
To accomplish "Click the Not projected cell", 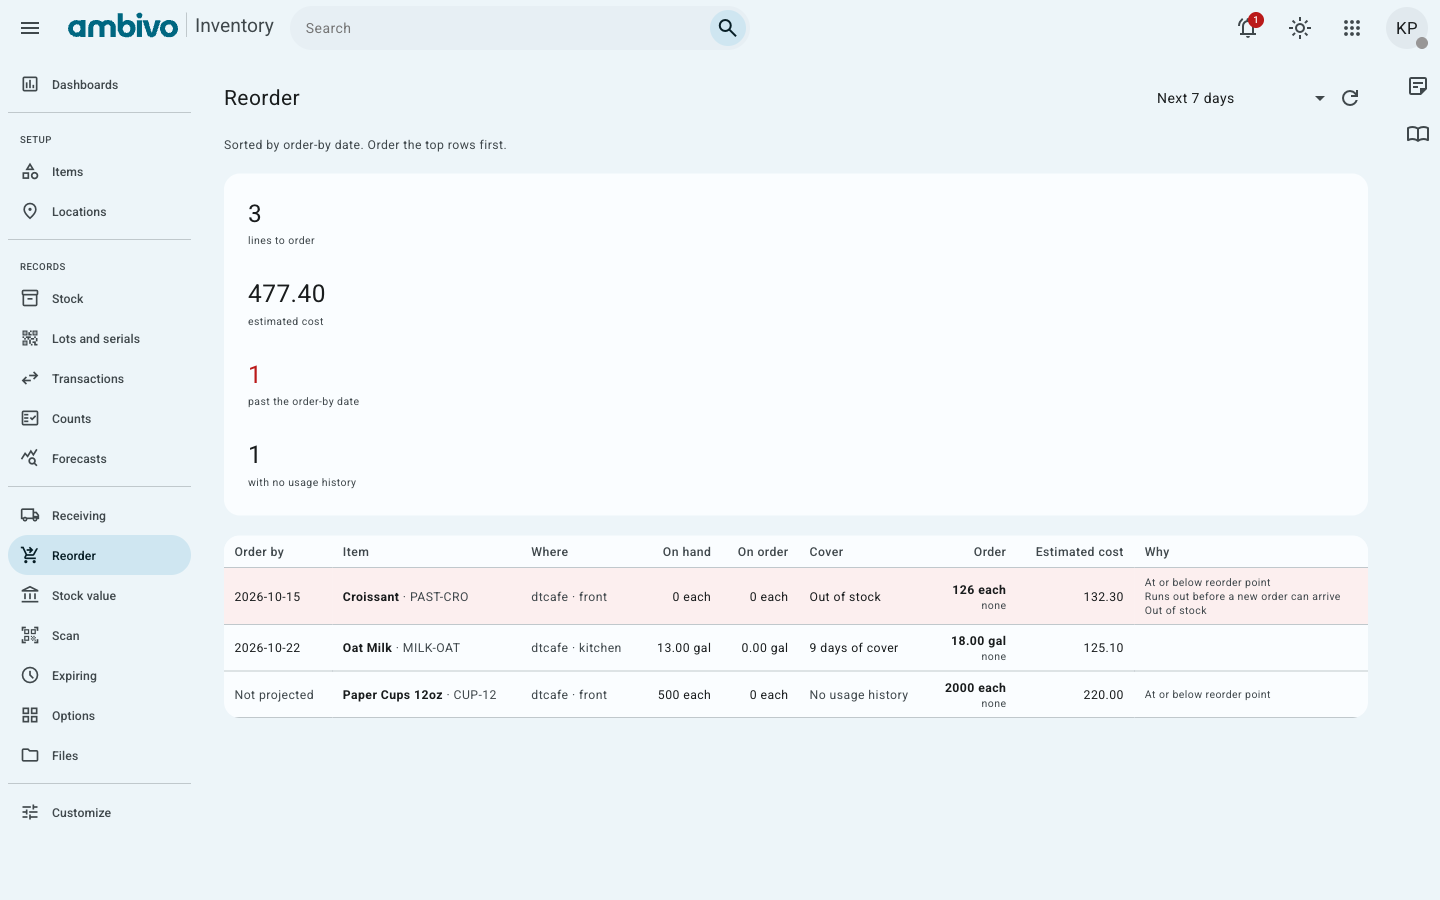I will [x=274, y=695].
